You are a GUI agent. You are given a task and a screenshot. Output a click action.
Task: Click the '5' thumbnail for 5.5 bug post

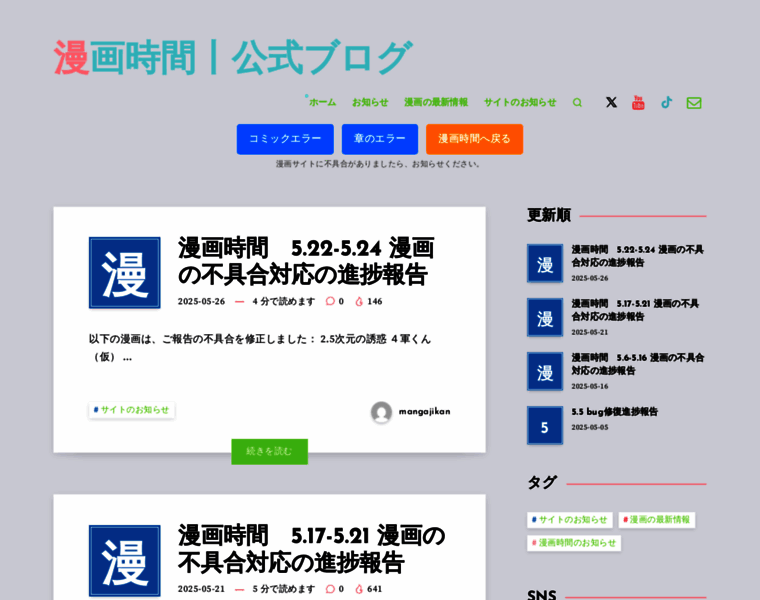point(545,426)
